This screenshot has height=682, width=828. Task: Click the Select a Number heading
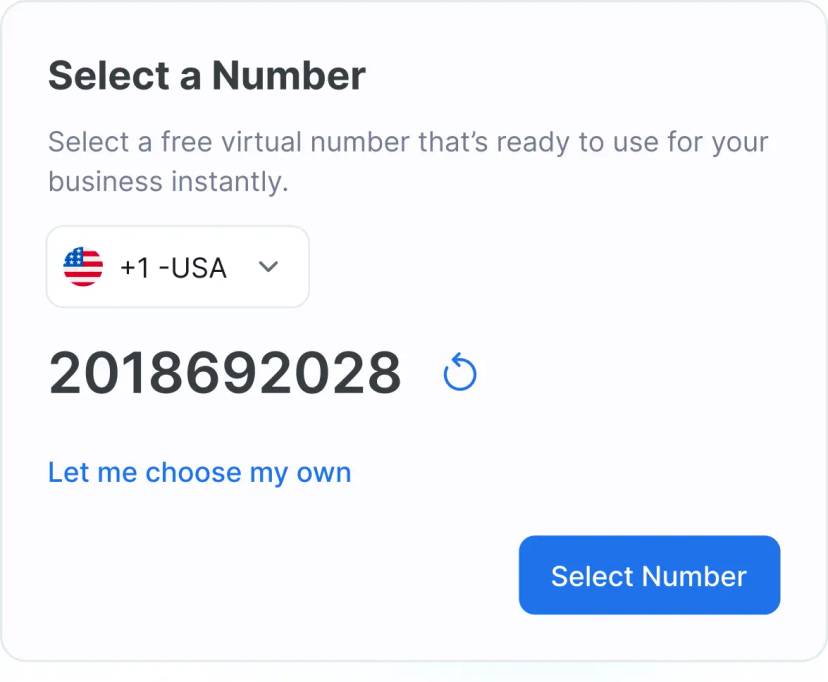coord(207,75)
